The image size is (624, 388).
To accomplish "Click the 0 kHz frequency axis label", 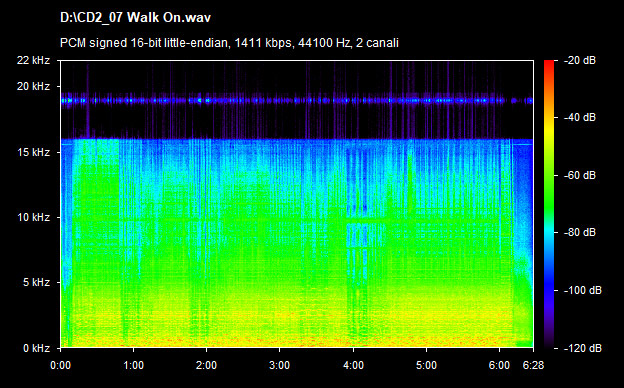I will pyautogui.click(x=36, y=348).
